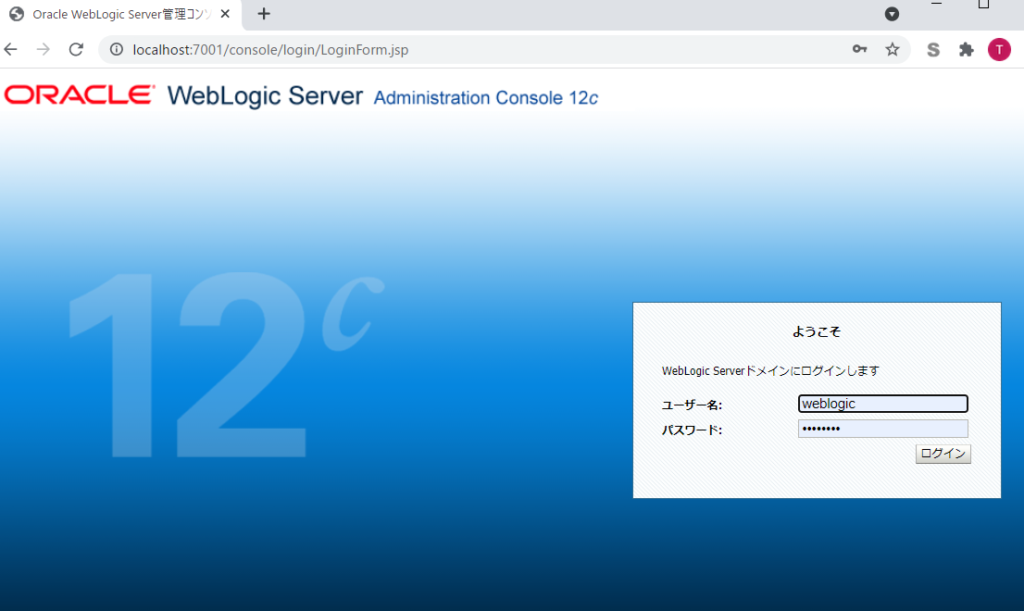Click the red ORACLE logo
1024x611 pixels.
[79, 95]
